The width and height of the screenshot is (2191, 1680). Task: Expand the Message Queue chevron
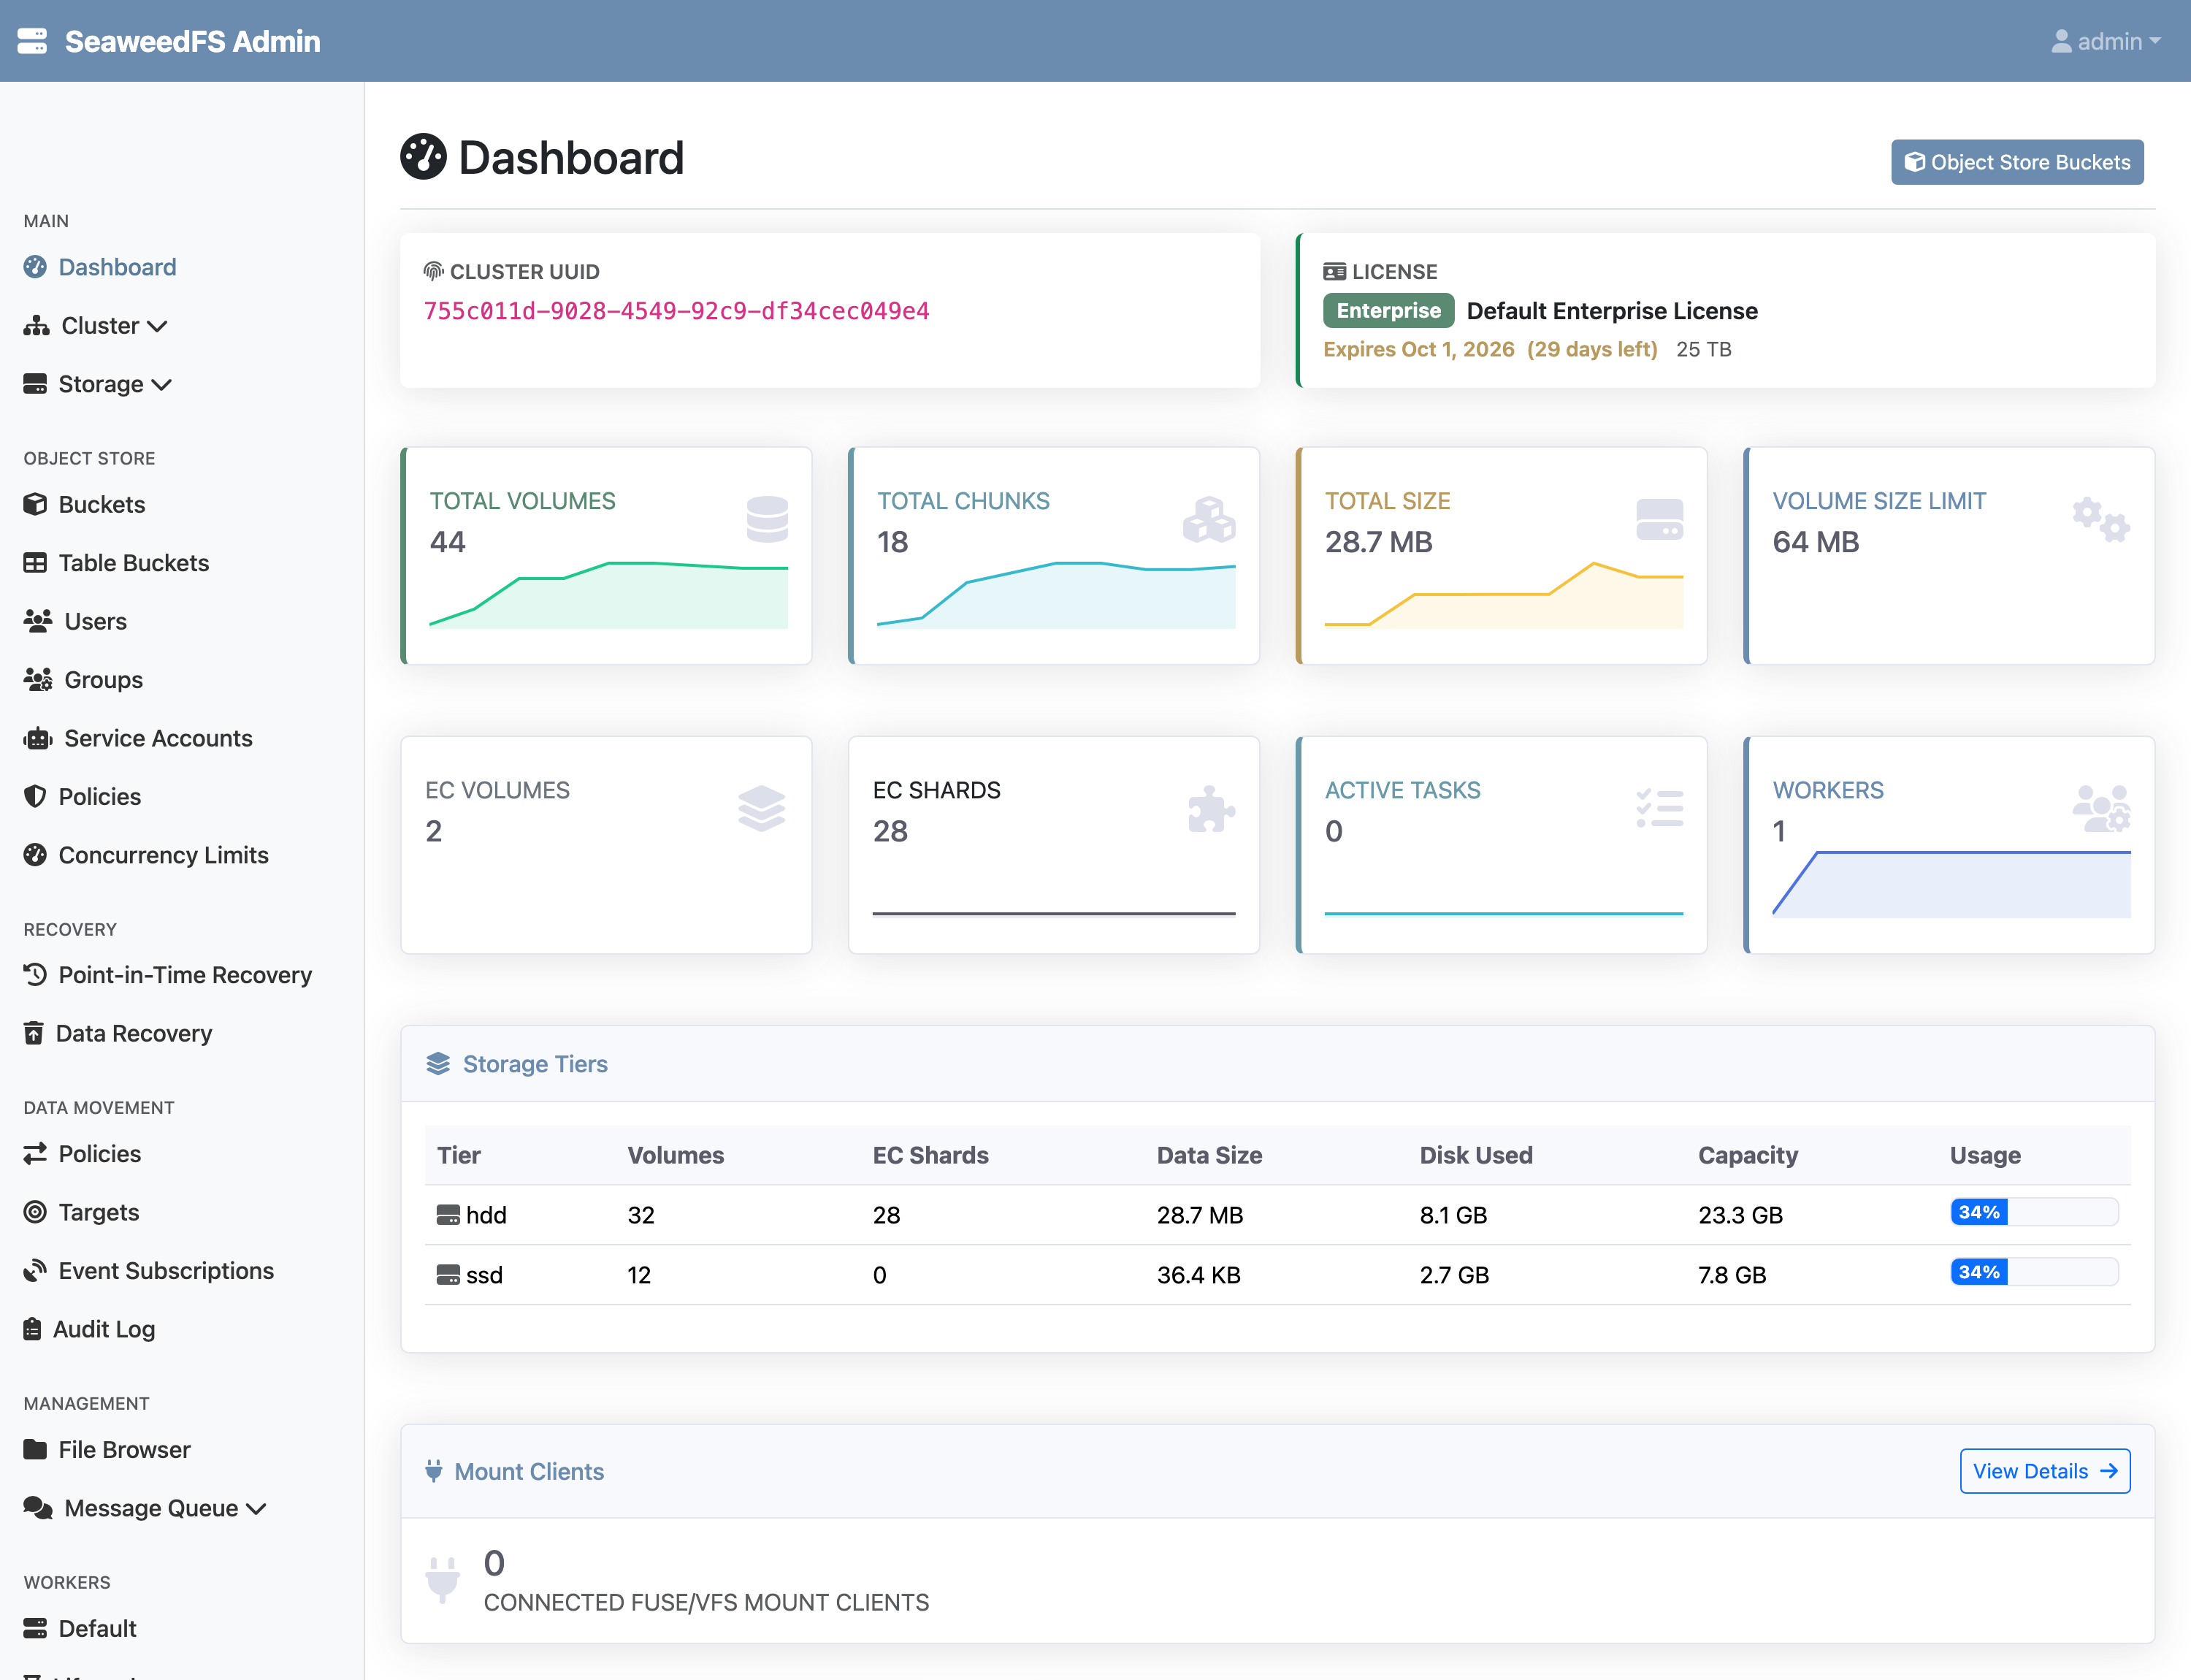[256, 1508]
